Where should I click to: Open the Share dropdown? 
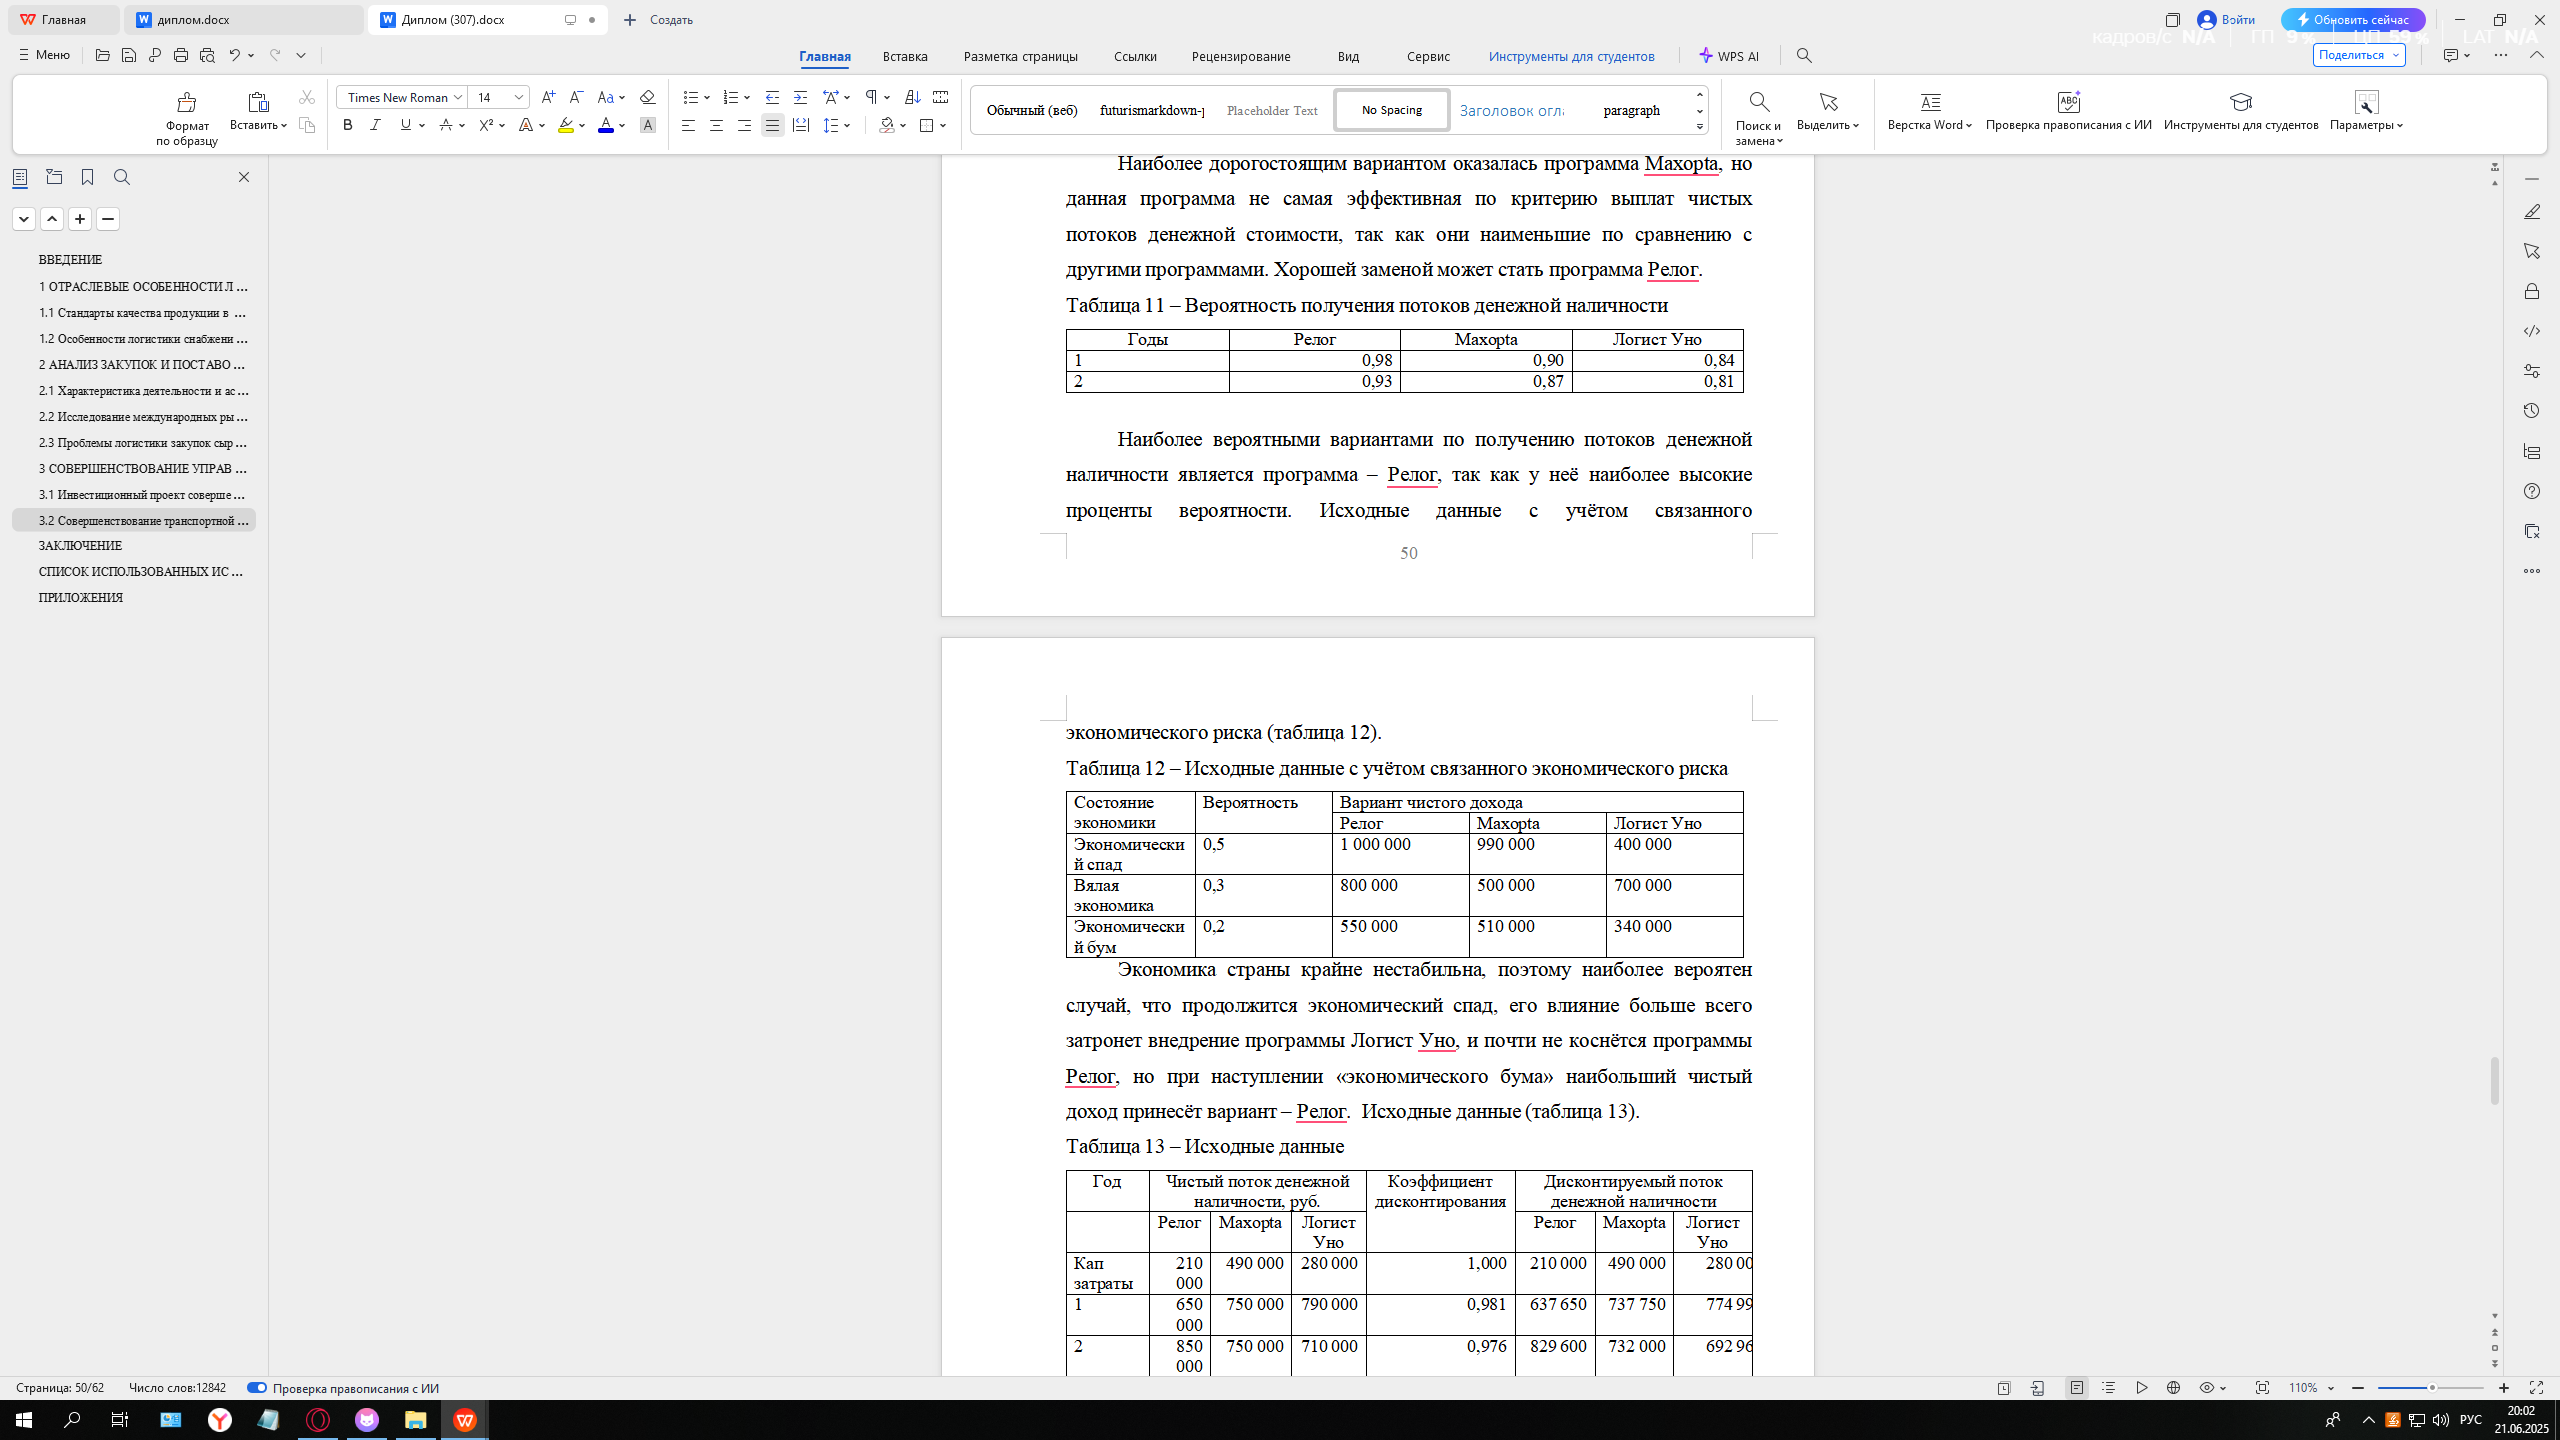(x=2359, y=55)
